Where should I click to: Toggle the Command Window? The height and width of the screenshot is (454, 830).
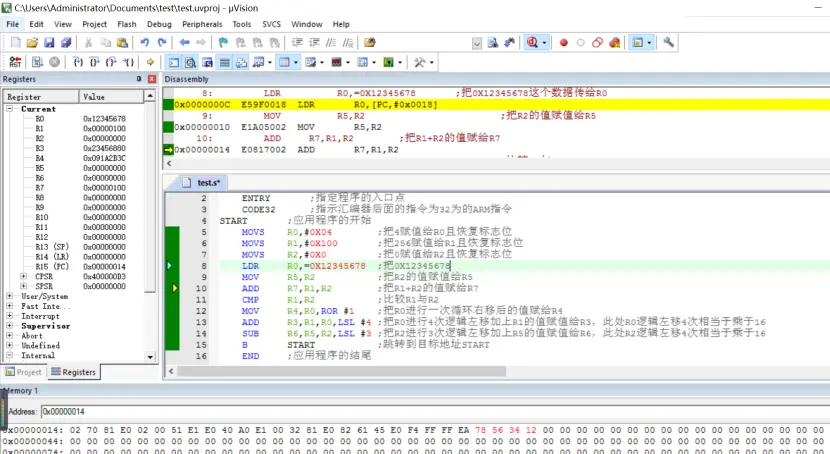174,62
